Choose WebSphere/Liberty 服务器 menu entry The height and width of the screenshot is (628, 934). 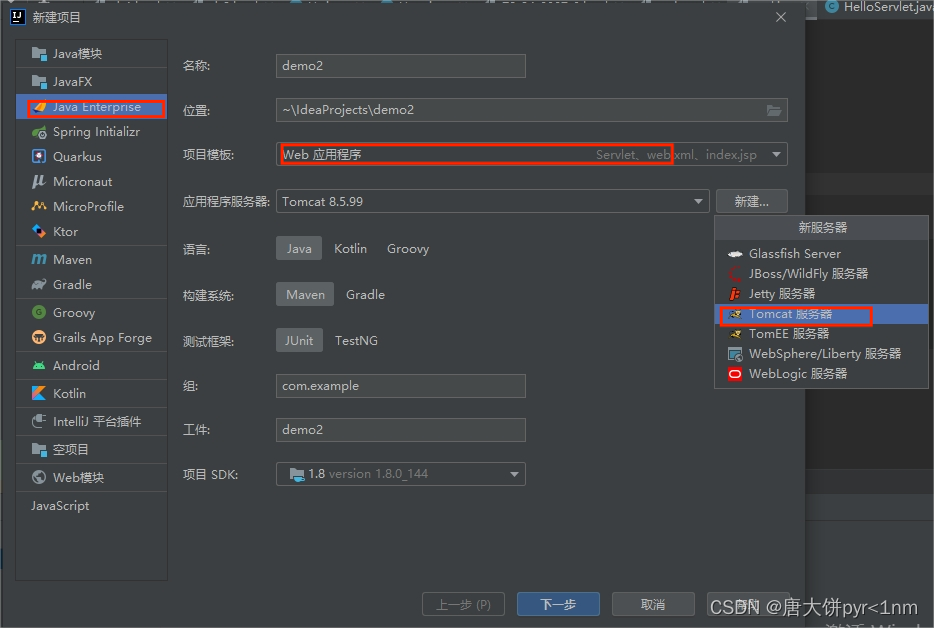(821, 354)
